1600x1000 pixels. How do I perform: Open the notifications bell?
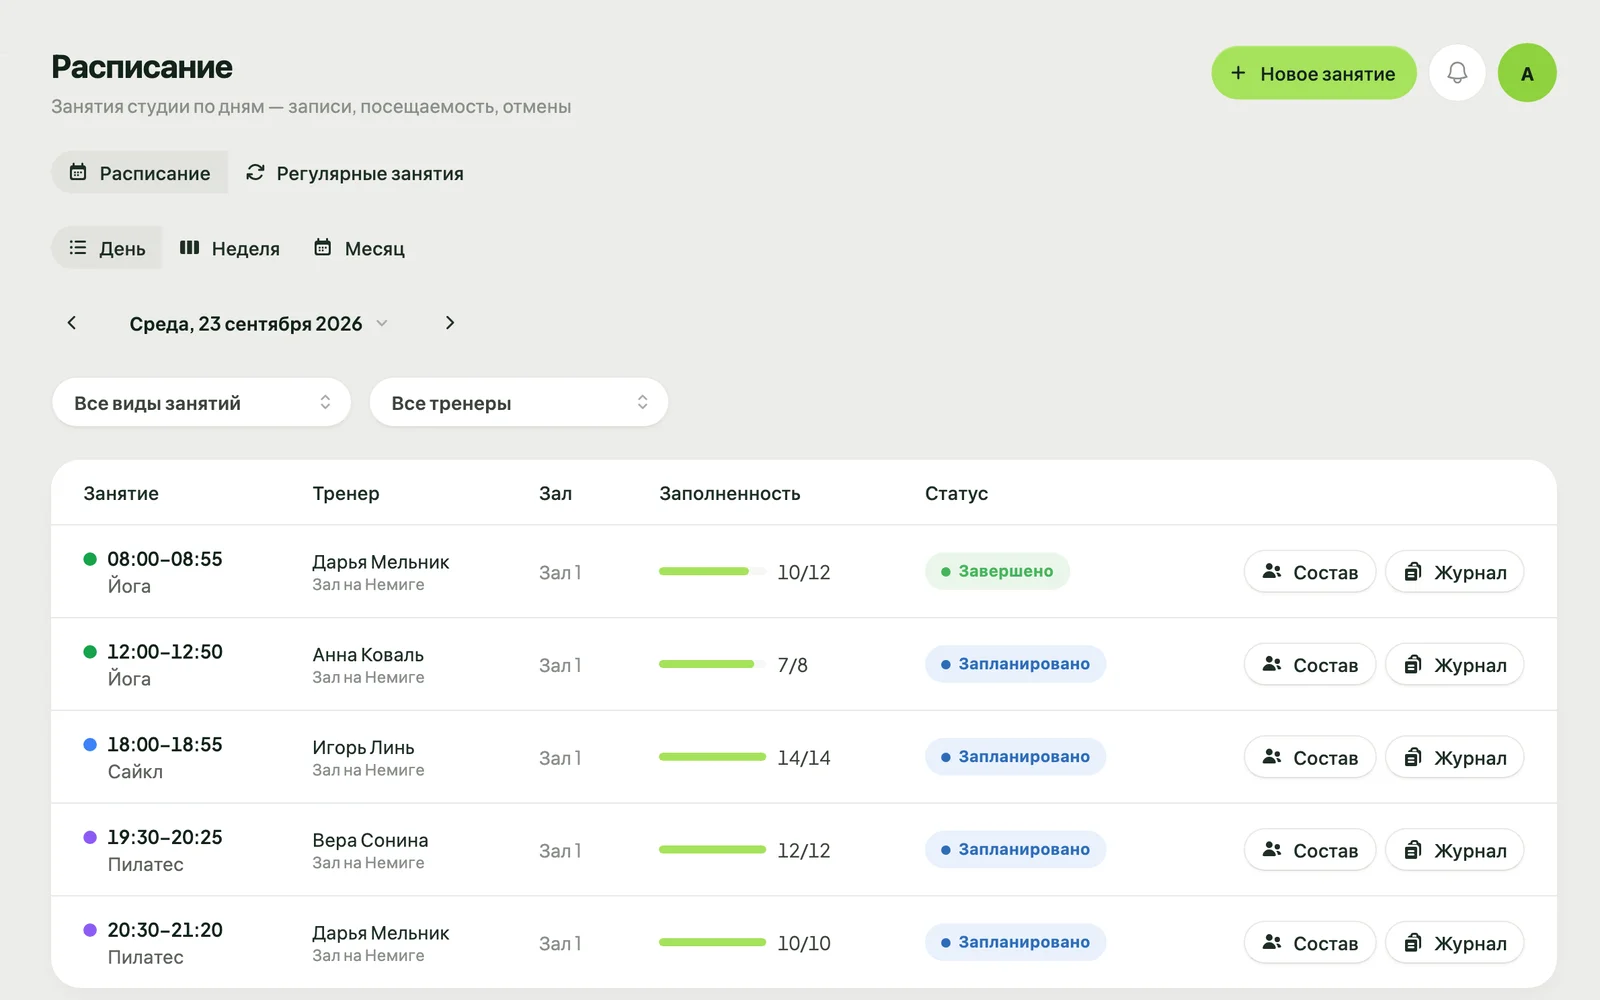click(1457, 73)
